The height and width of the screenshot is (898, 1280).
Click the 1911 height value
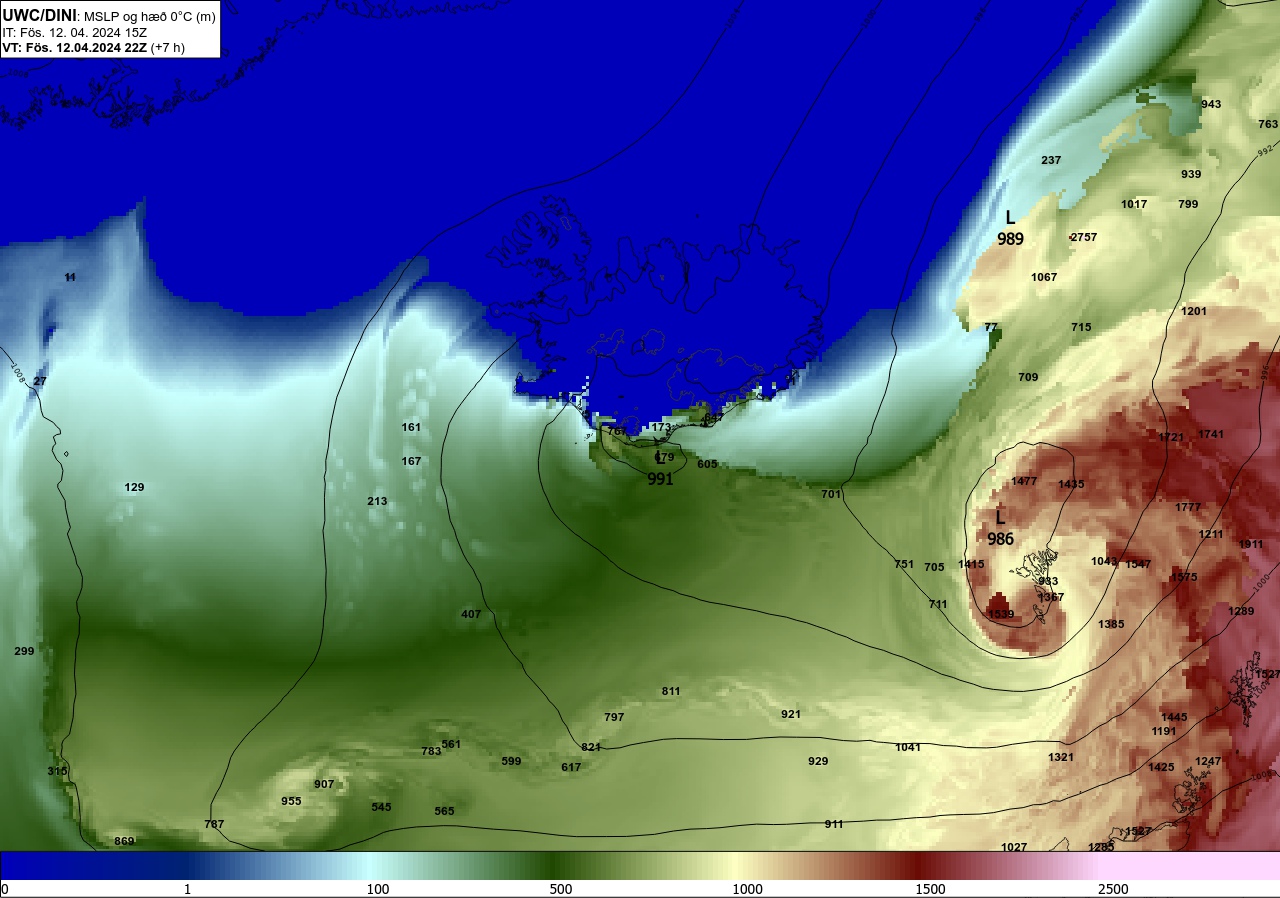point(1251,544)
